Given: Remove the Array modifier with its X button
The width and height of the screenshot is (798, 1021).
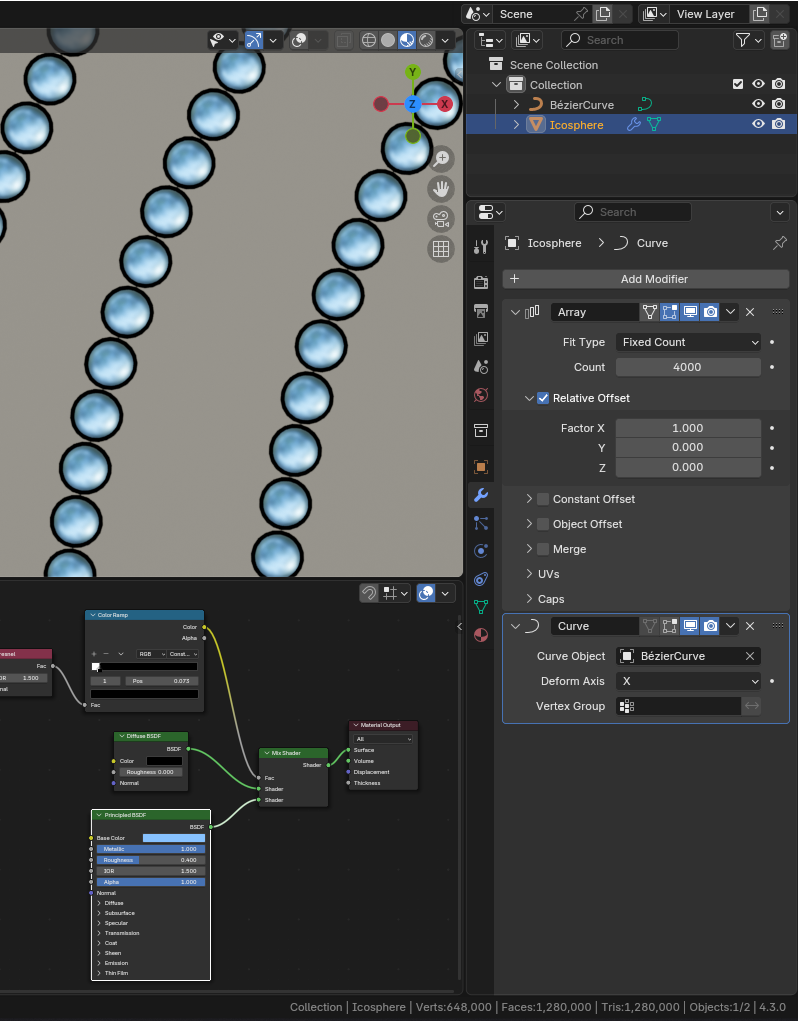Looking at the screenshot, I should click(x=750, y=312).
